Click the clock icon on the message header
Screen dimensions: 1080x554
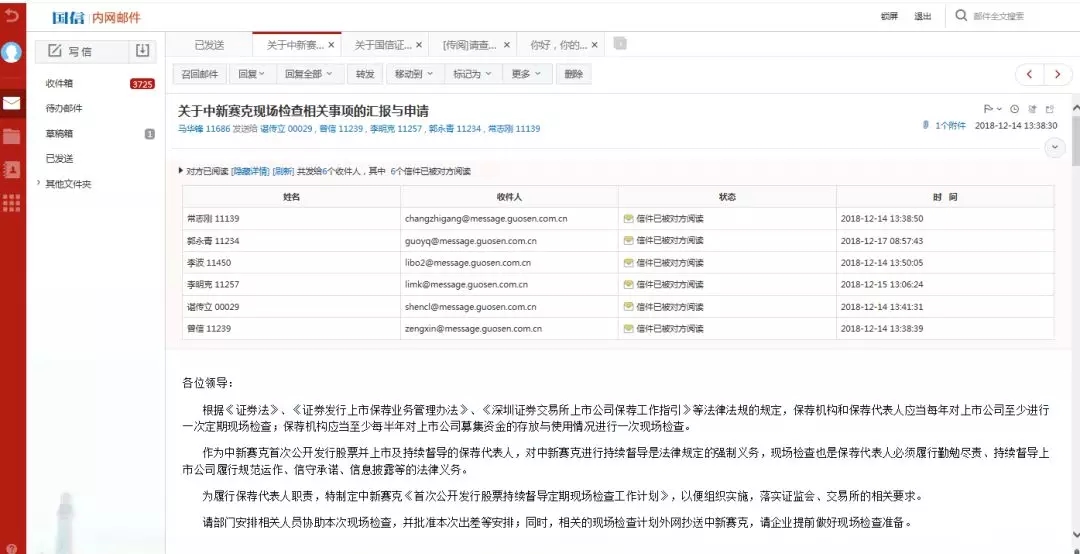(1014, 109)
